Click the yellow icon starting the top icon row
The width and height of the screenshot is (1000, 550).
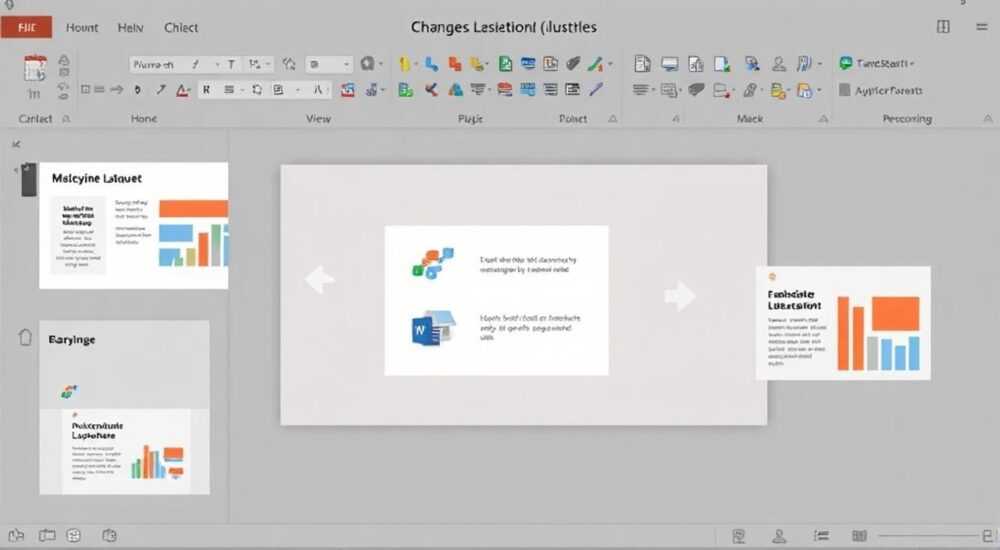404,64
